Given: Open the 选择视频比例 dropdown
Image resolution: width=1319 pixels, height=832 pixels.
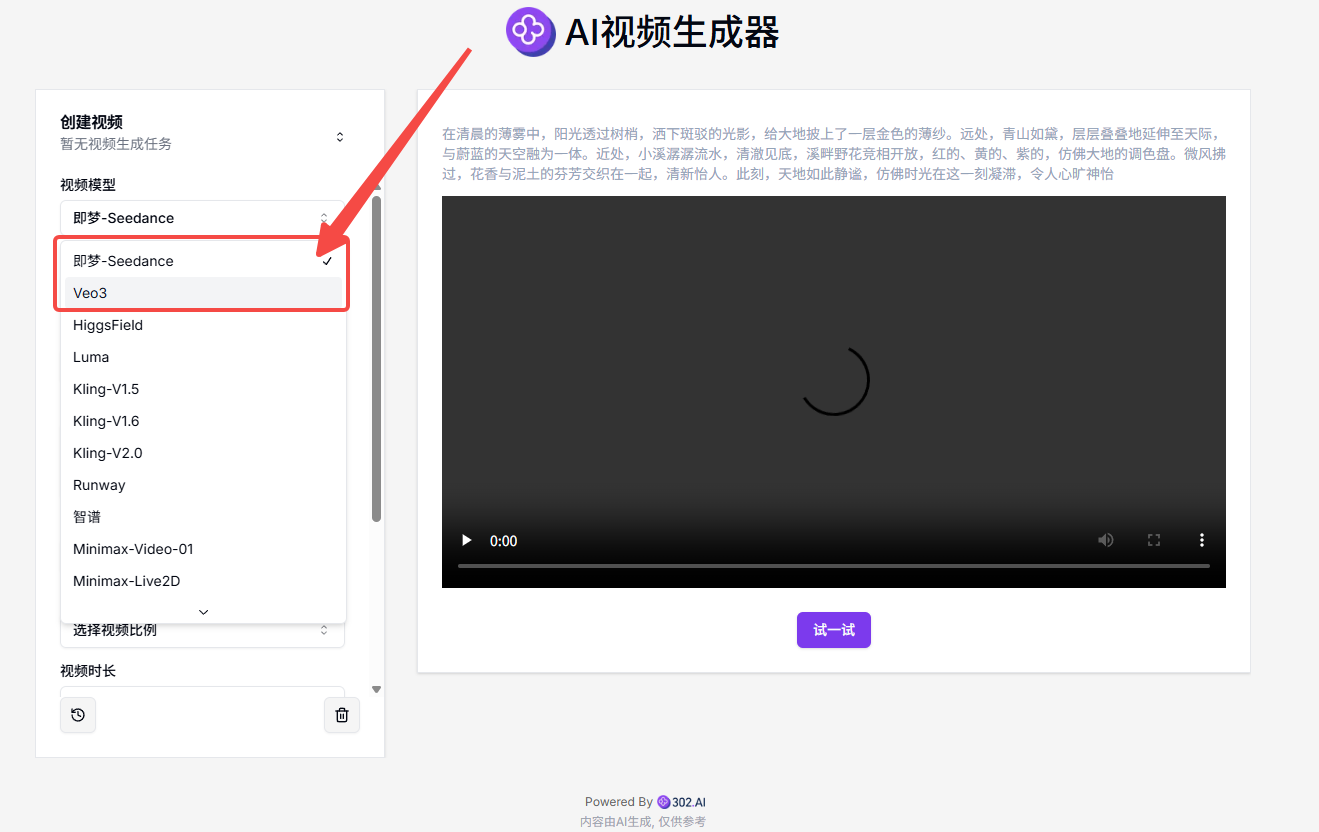Looking at the screenshot, I should click(202, 630).
